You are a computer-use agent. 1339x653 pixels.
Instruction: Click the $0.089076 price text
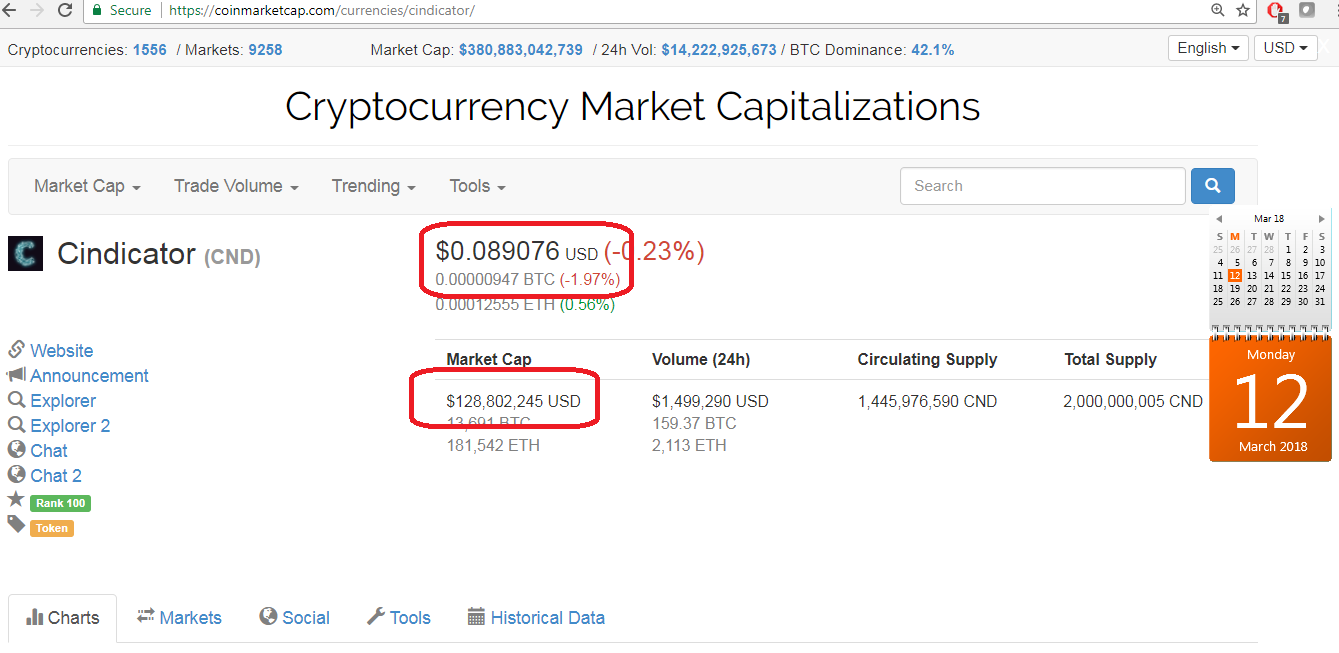[497, 251]
